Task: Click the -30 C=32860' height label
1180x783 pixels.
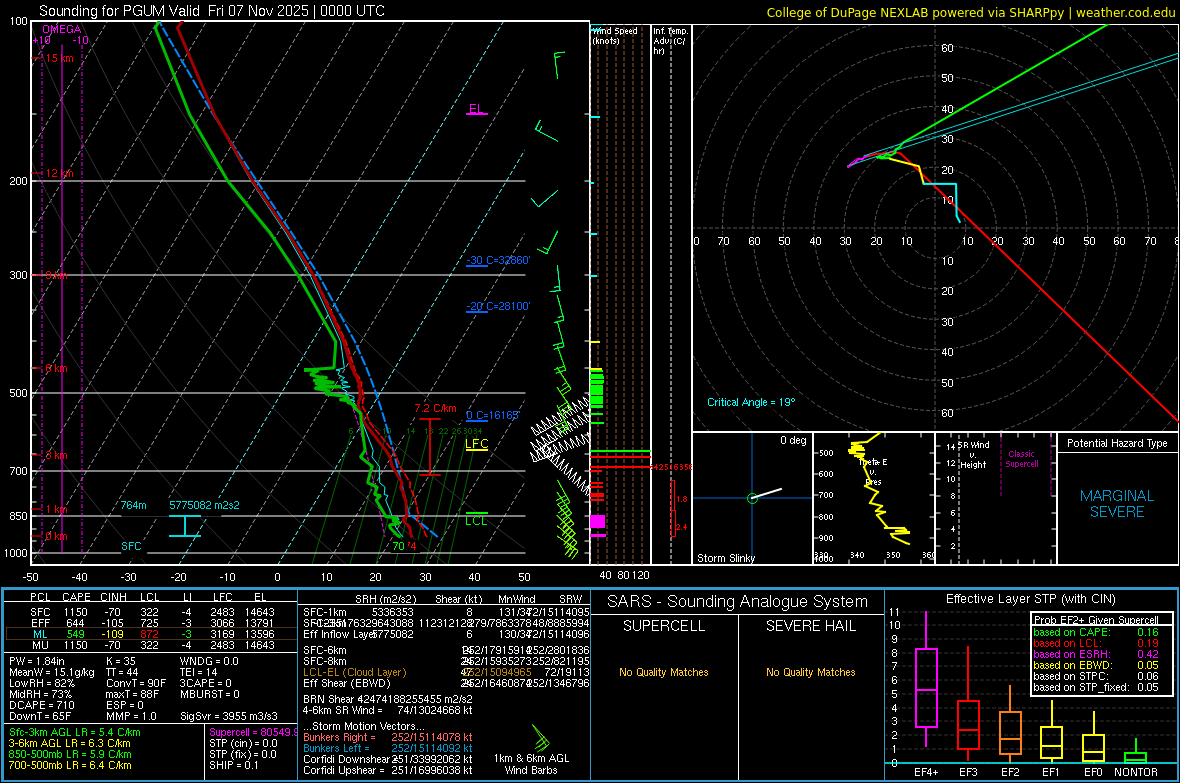Action: 498,260
